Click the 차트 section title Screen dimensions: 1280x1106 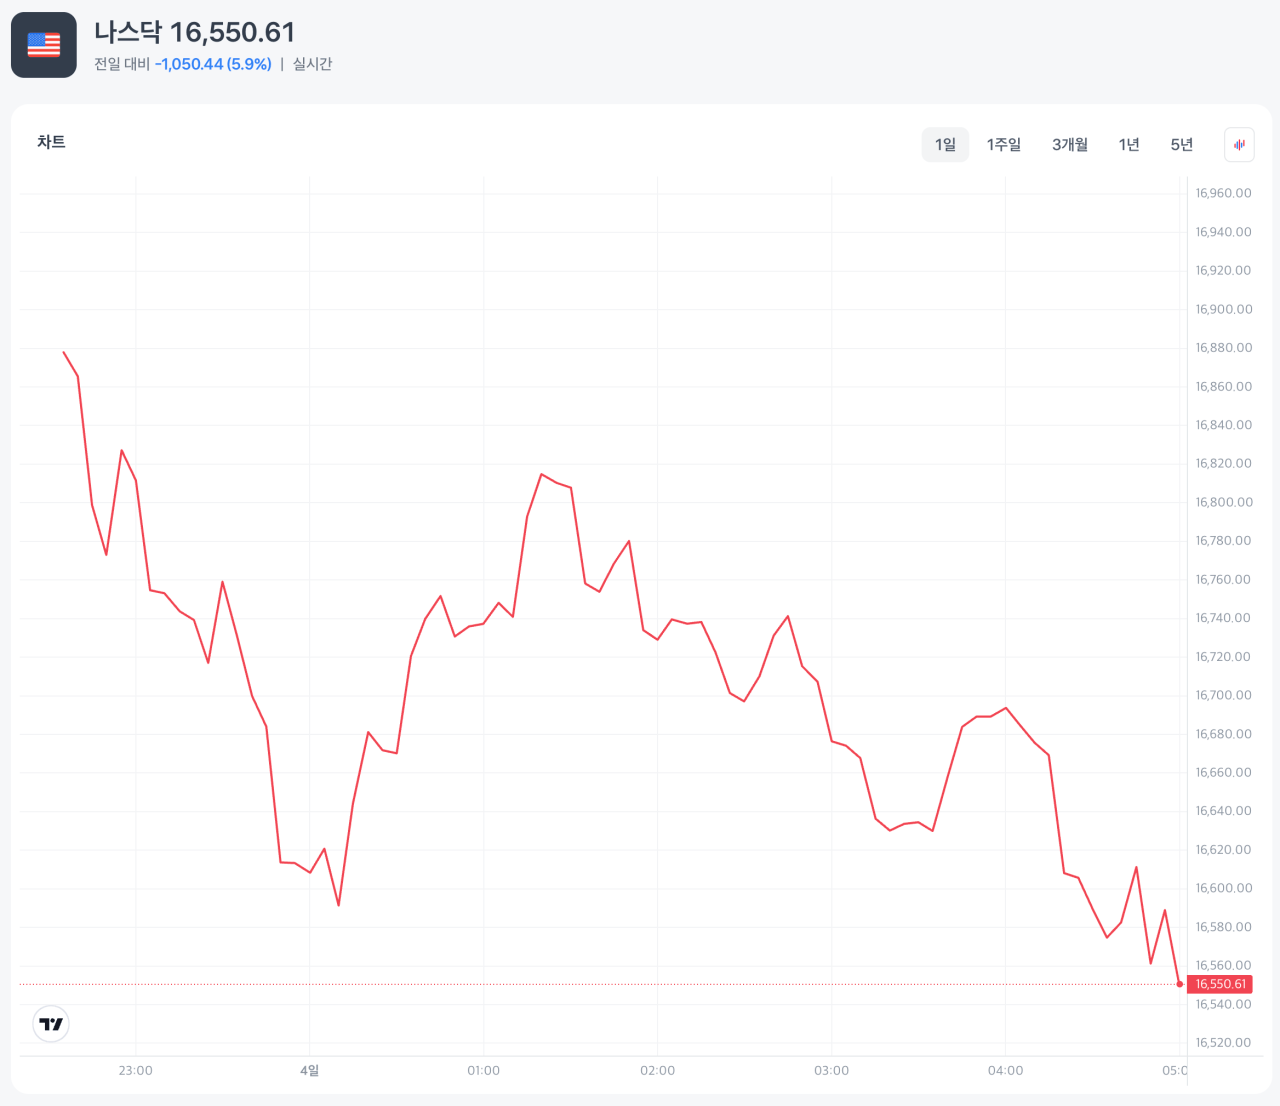[51, 142]
